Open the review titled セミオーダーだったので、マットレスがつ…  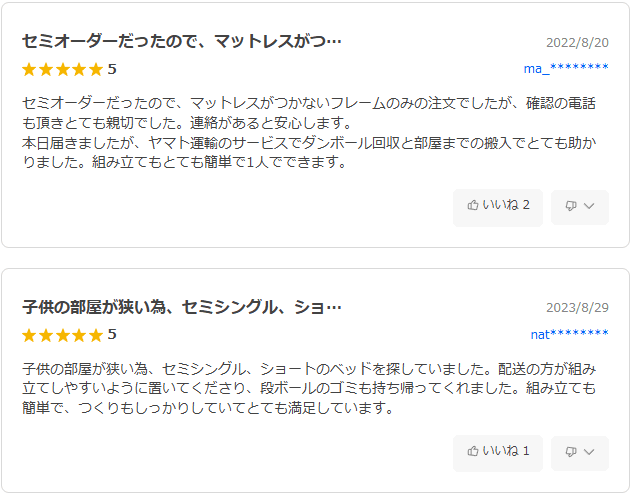click(182, 42)
